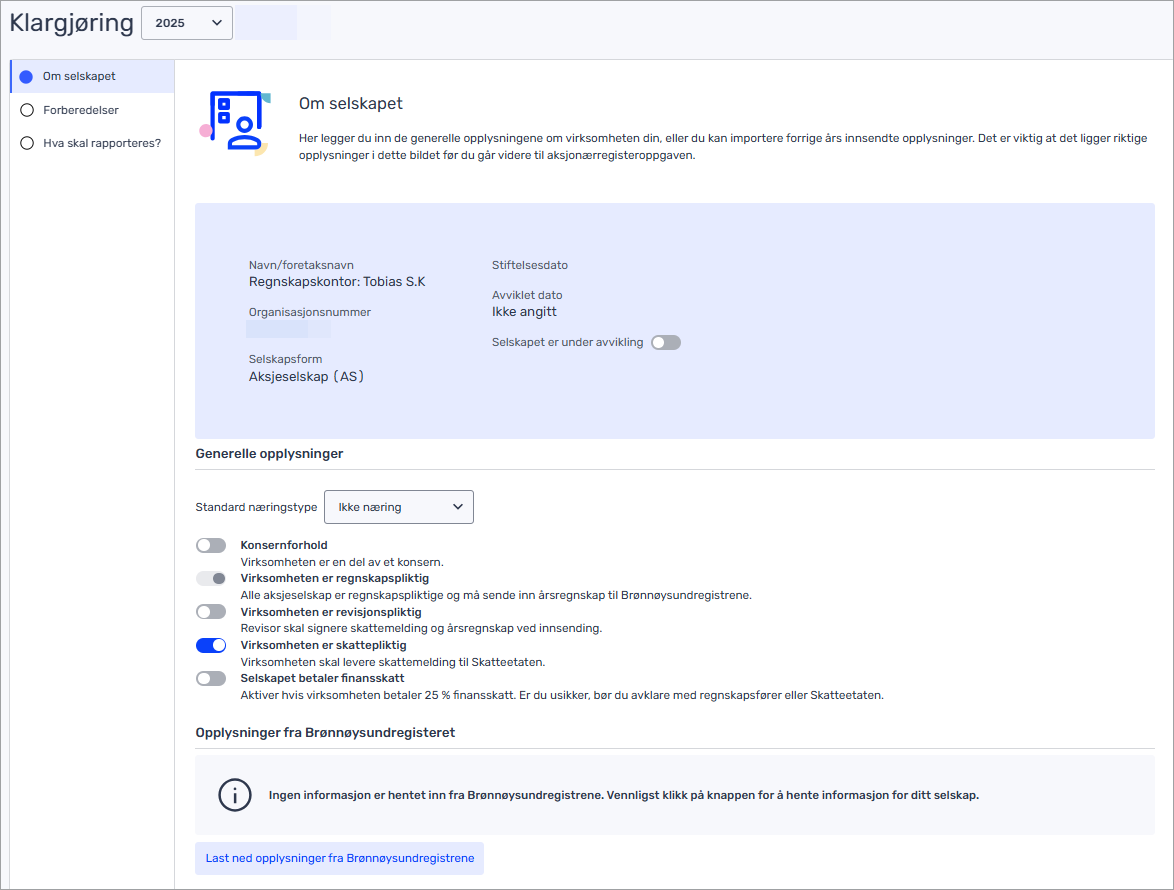Turn on Selskapet betaler finansskatt switch
The height and width of the screenshot is (890, 1174).
coord(211,678)
